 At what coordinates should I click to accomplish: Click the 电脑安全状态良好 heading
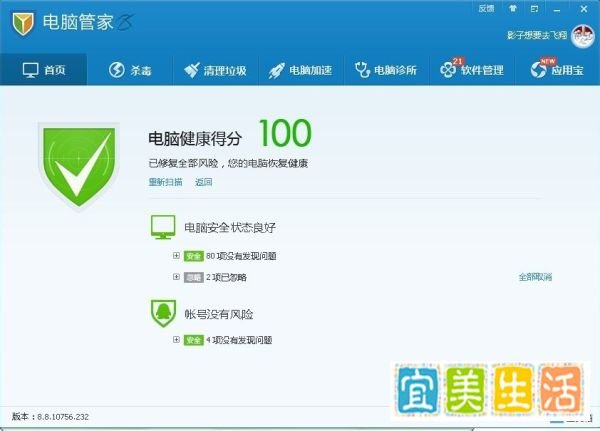[230, 228]
